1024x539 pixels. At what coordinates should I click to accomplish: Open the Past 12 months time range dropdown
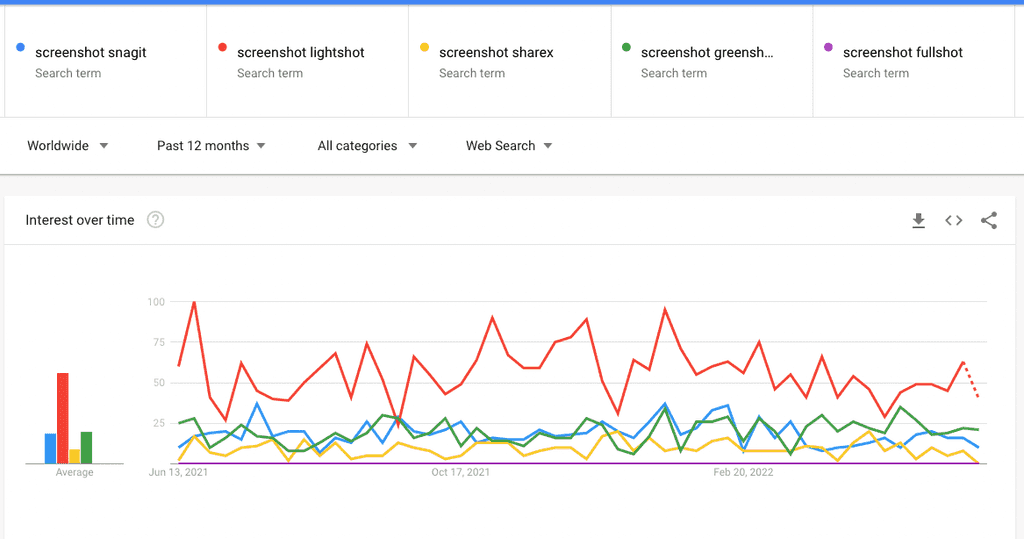(211, 146)
